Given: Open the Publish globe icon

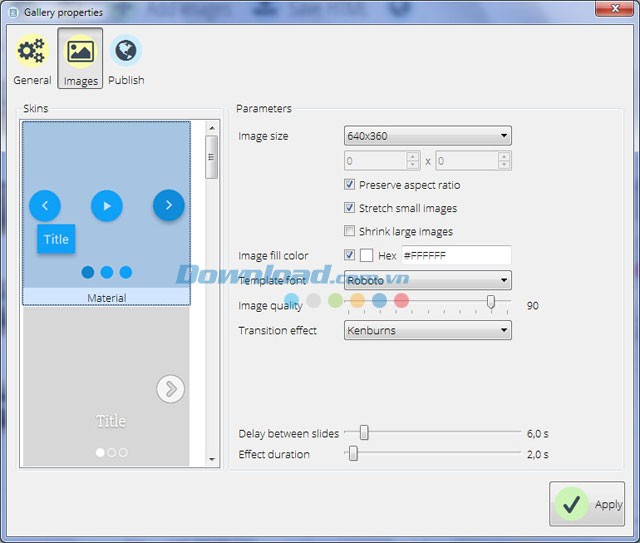Looking at the screenshot, I should coord(126,52).
